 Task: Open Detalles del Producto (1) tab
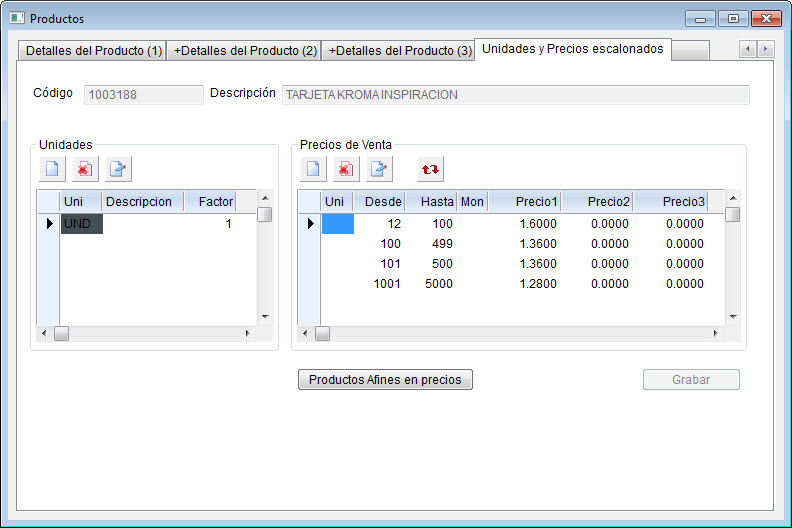click(93, 51)
